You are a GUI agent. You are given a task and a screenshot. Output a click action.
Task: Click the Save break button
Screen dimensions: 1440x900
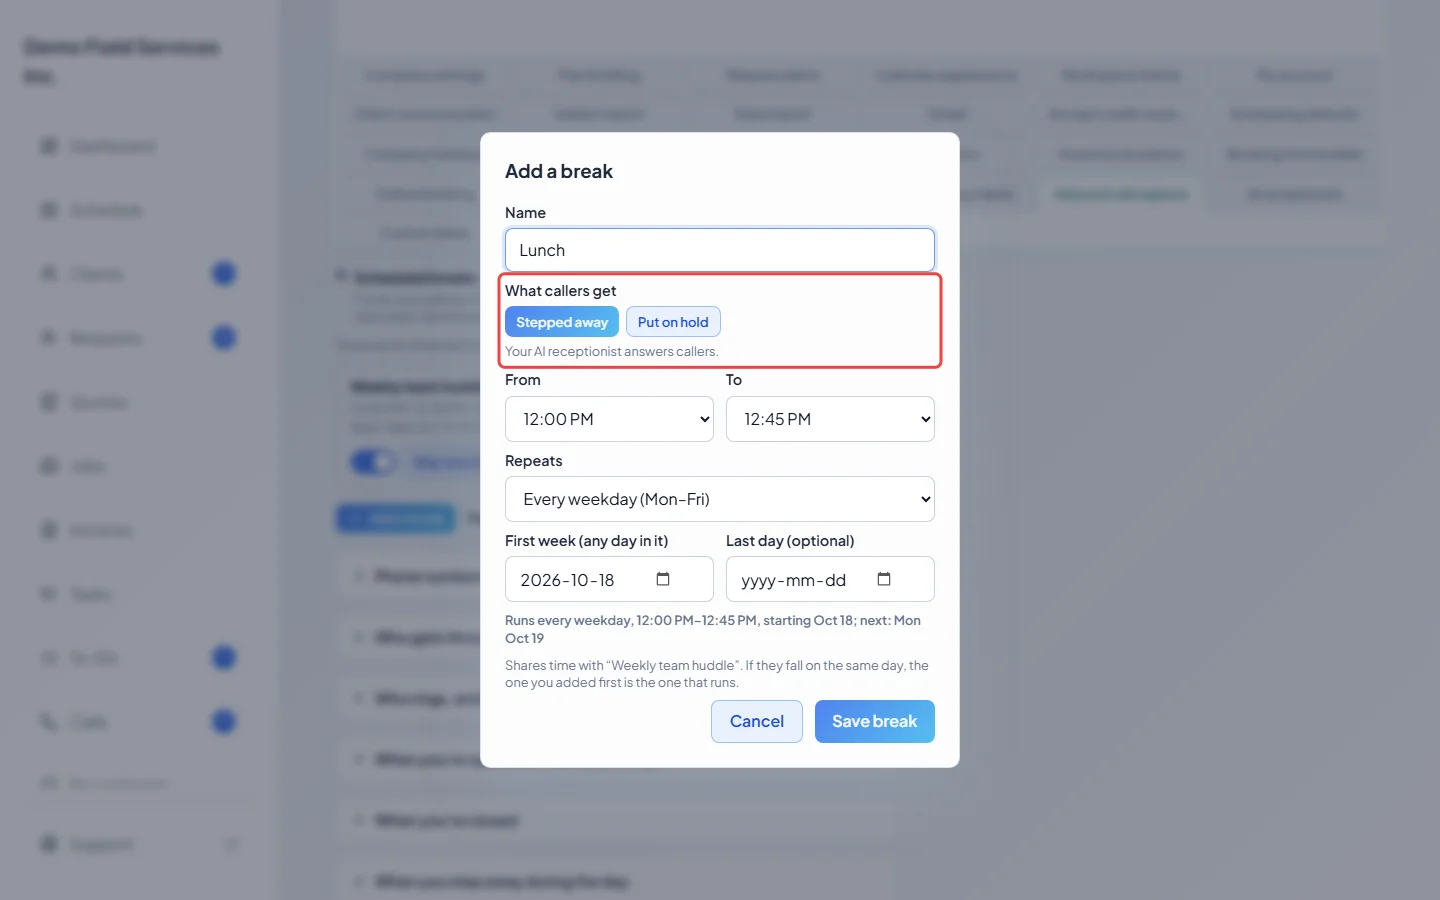875,721
